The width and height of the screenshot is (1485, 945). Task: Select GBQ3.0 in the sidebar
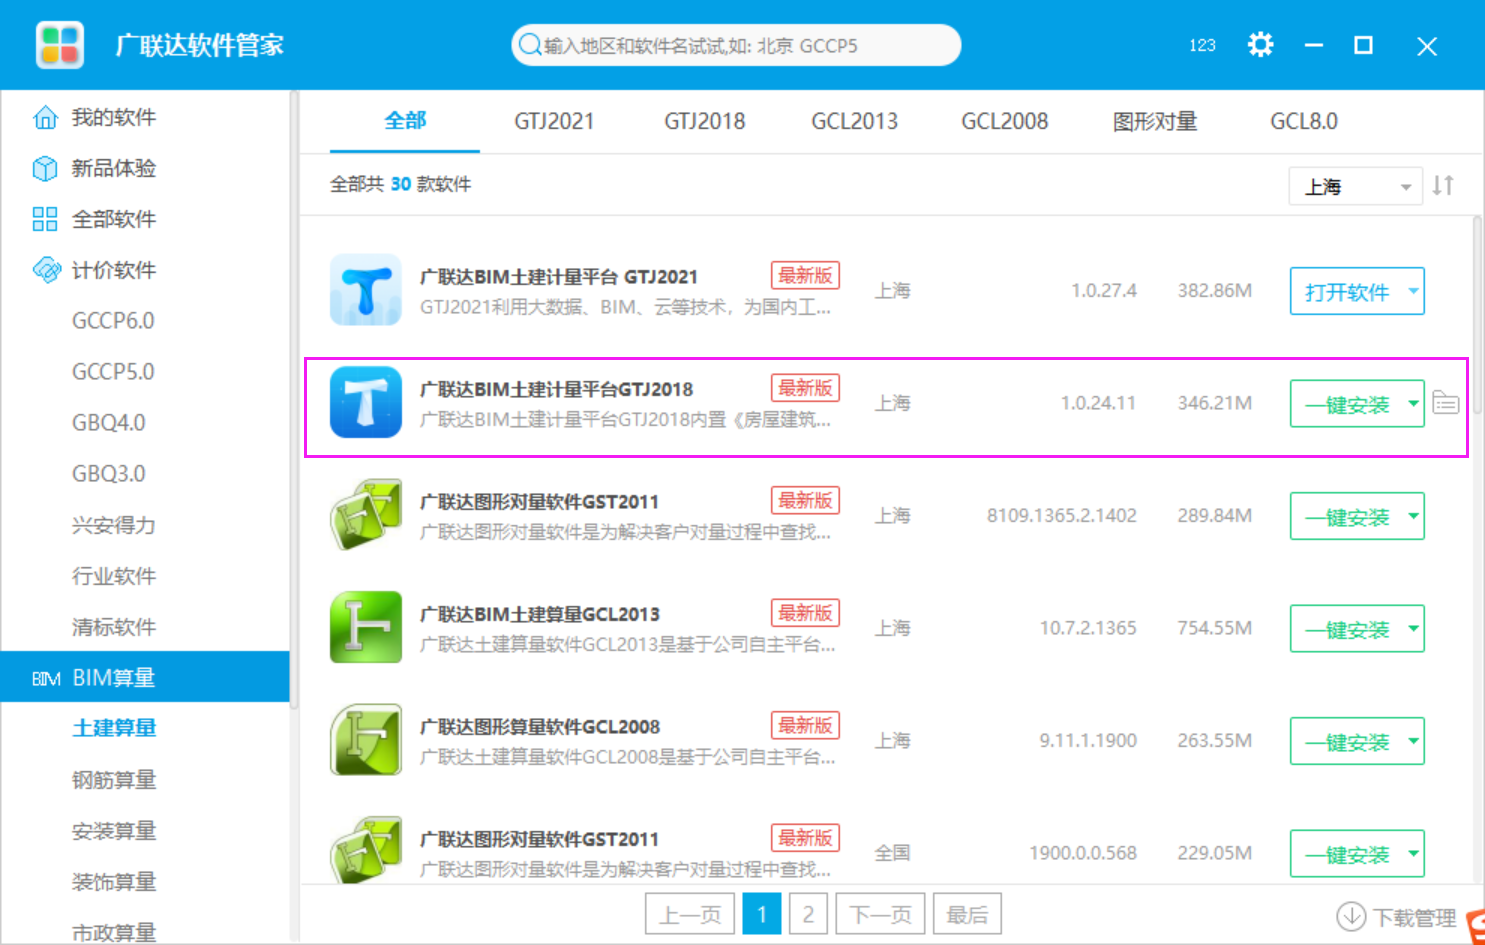[x=109, y=474]
